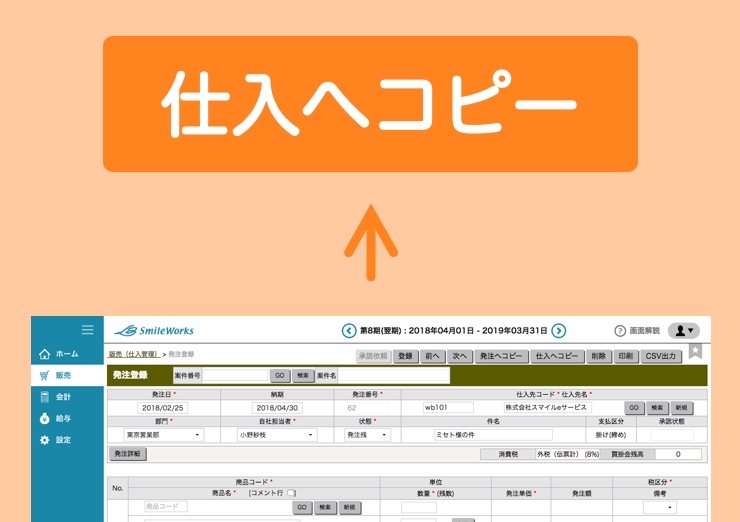Image resolution: width=740 pixels, height=522 pixels.
Task: Click the 発注番号 field showing 62
Action: [367, 408]
